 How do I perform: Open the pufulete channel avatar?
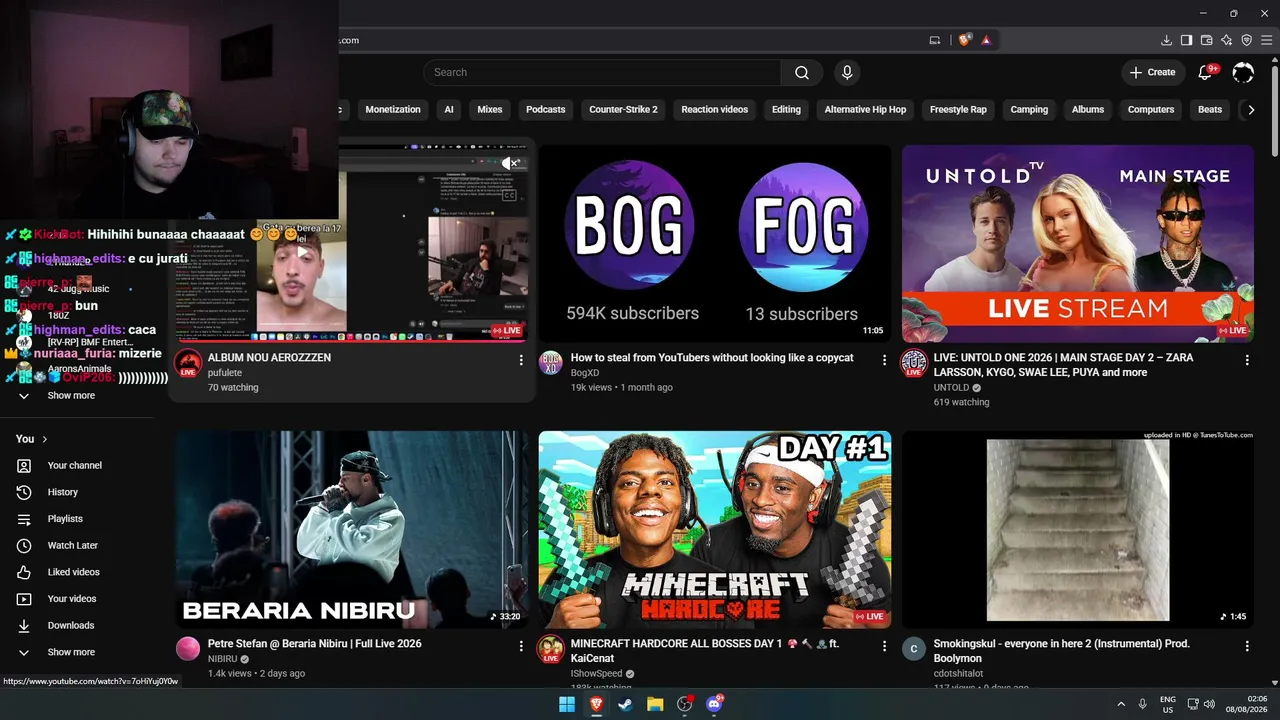tap(188, 363)
